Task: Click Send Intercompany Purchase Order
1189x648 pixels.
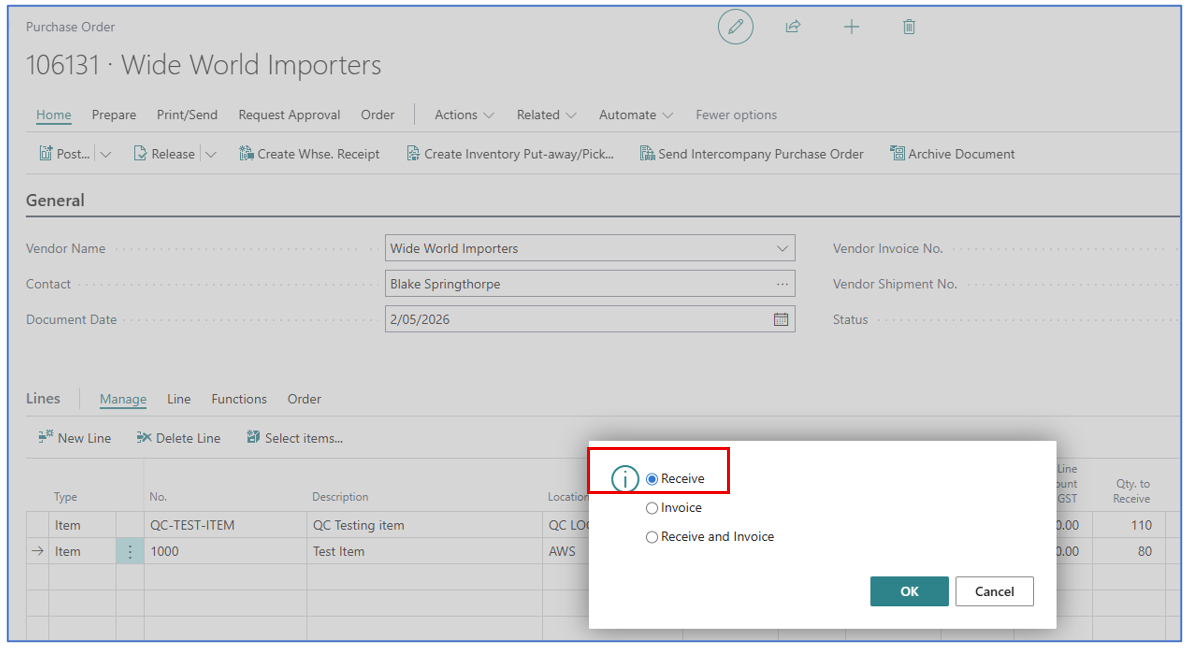Action: tap(752, 154)
